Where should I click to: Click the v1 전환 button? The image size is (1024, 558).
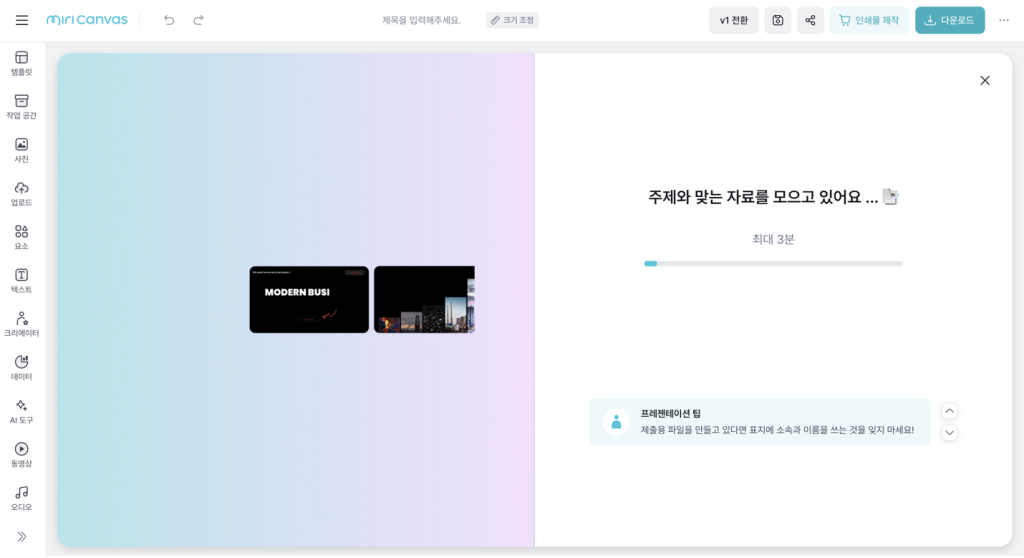pos(734,20)
